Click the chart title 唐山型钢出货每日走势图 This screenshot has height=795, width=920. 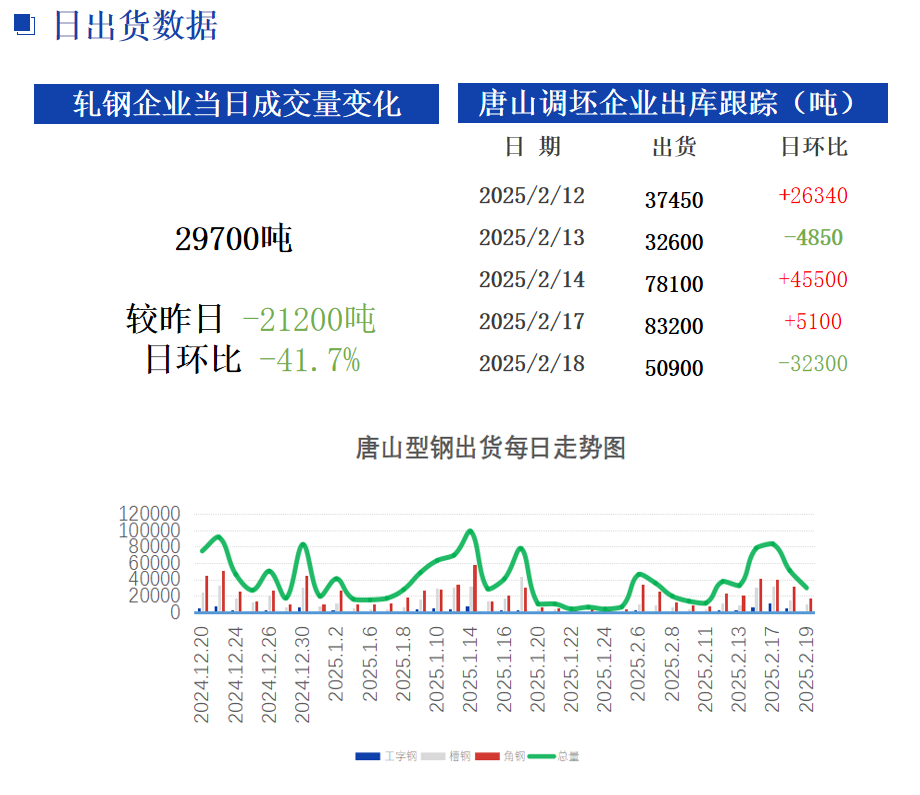(490, 448)
